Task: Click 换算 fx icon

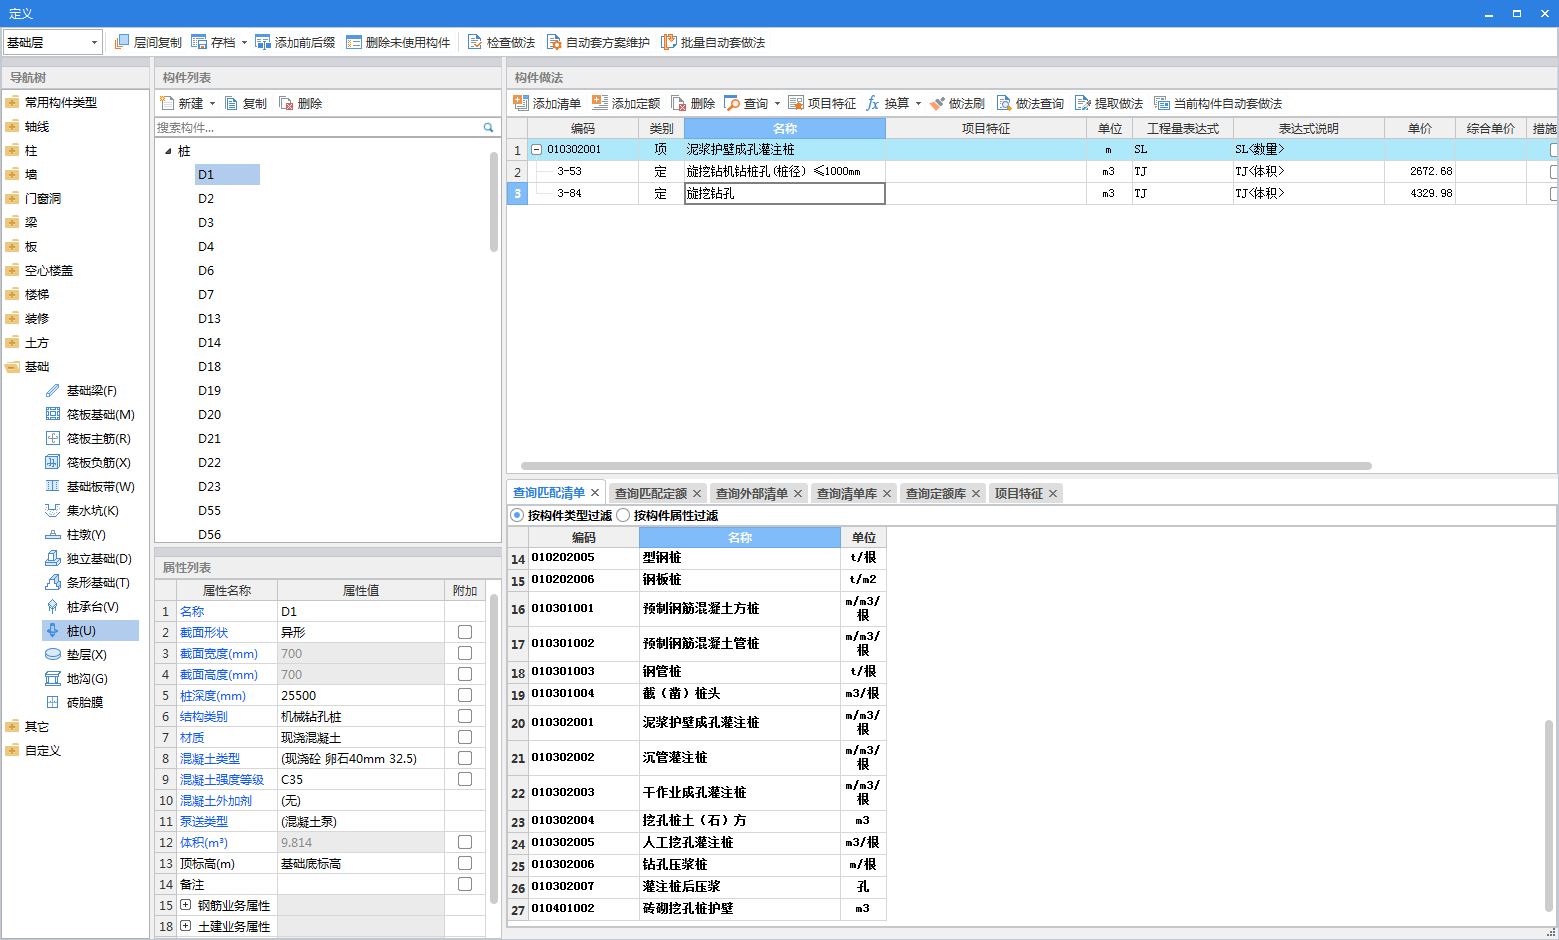Action: (x=873, y=103)
